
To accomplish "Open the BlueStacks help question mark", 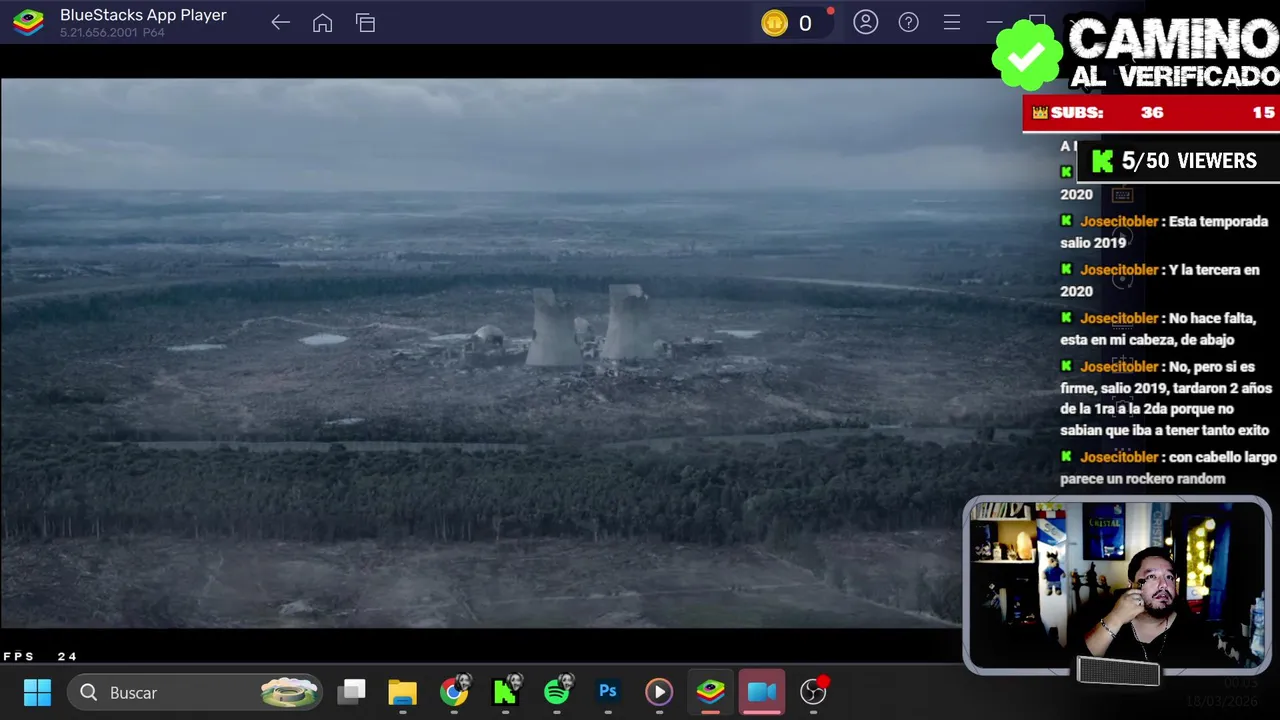I will 908,22.
